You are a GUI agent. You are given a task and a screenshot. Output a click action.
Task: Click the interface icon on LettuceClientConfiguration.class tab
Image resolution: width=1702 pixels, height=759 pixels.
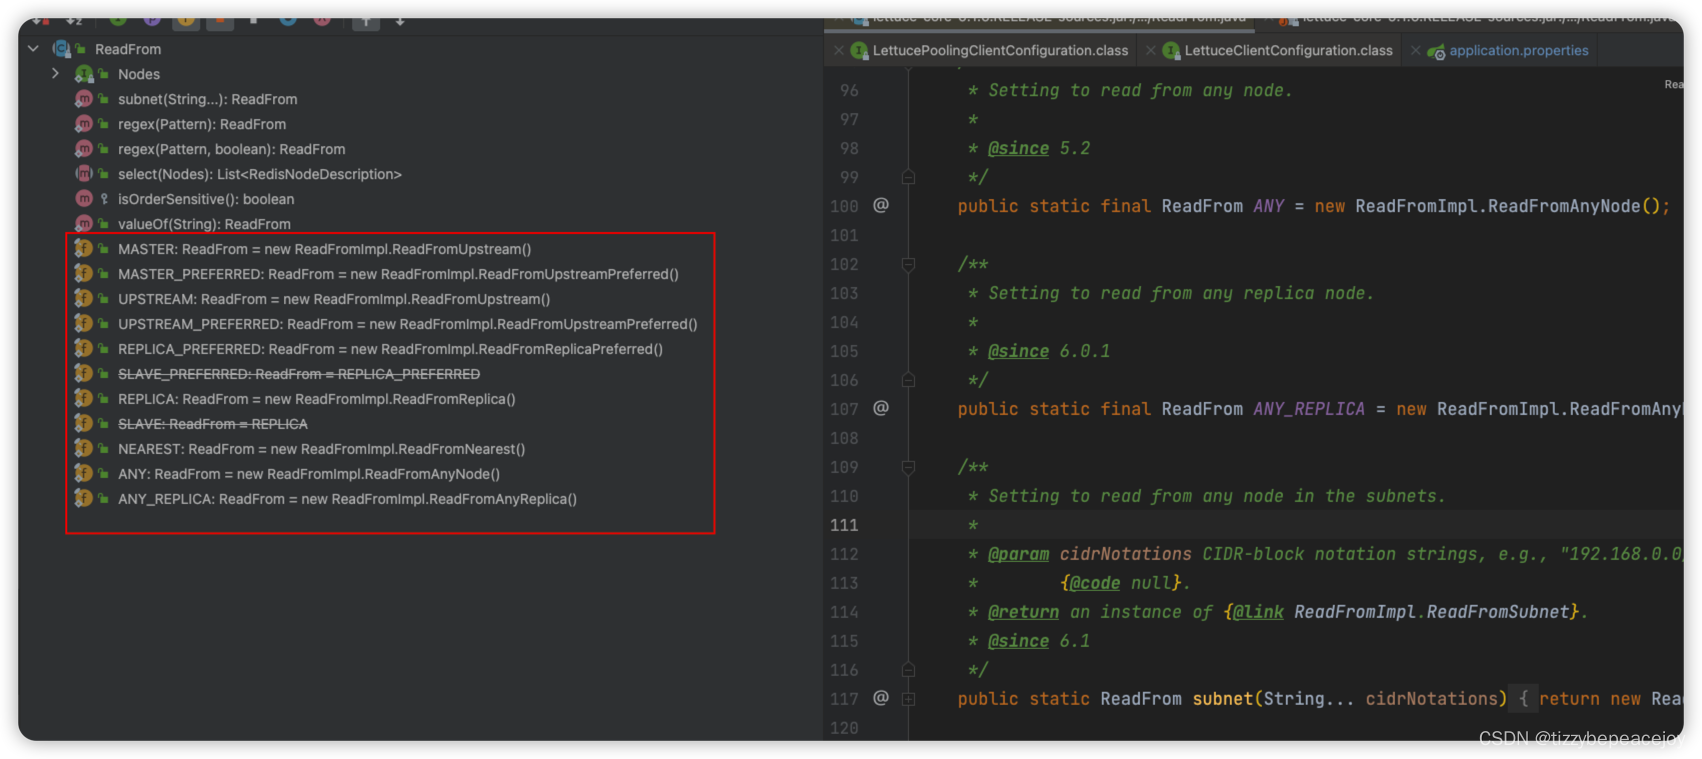coord(1171,50)
